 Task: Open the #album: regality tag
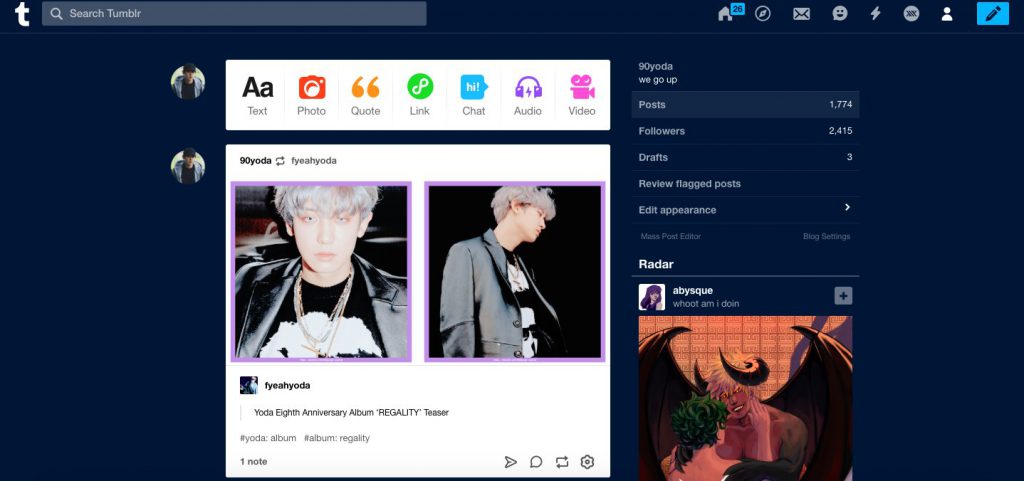click(x=337, y=438)
